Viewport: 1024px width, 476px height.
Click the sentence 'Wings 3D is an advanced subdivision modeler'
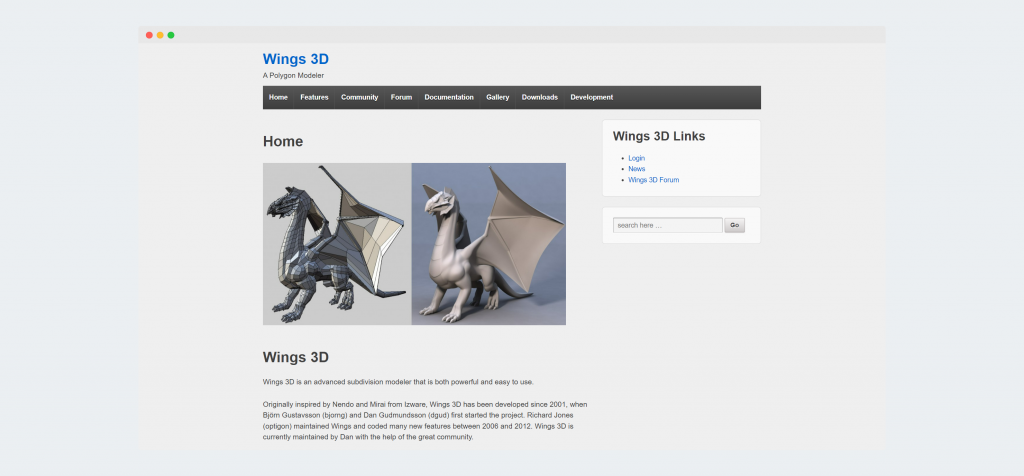pyautogui.click(x=398, y=382)
